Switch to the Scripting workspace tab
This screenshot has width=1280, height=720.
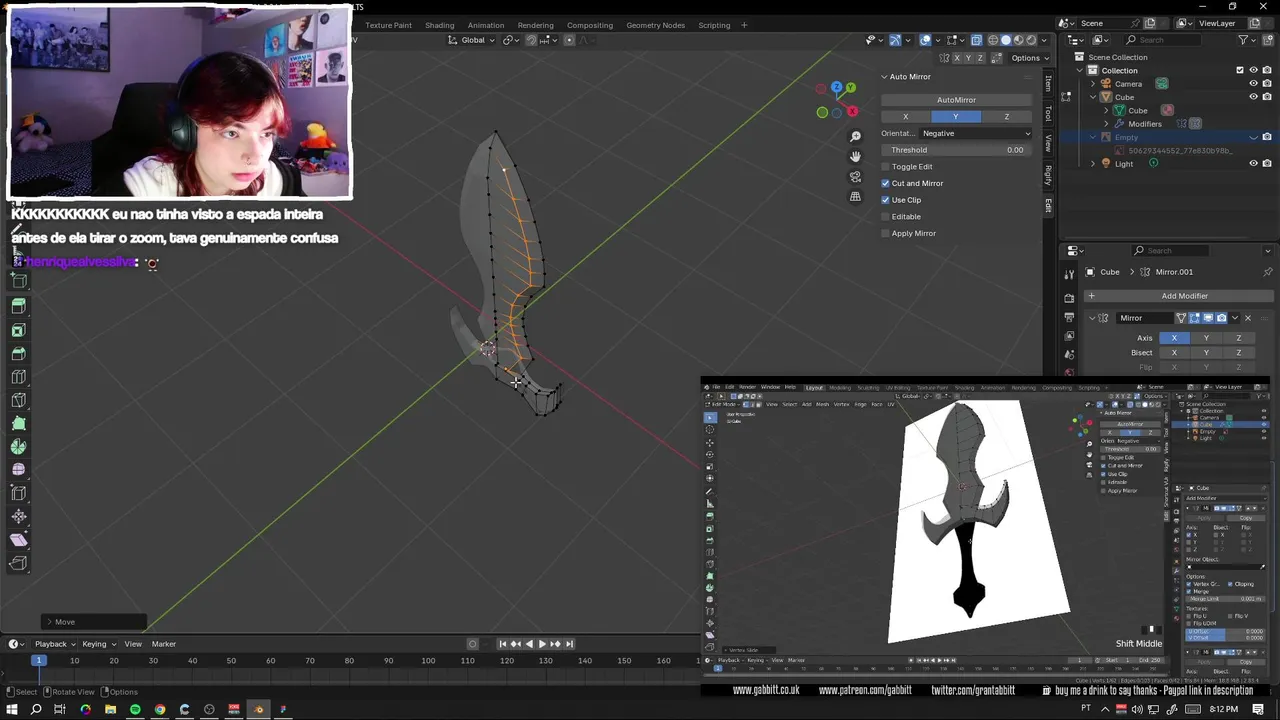[x=714, y=25]
